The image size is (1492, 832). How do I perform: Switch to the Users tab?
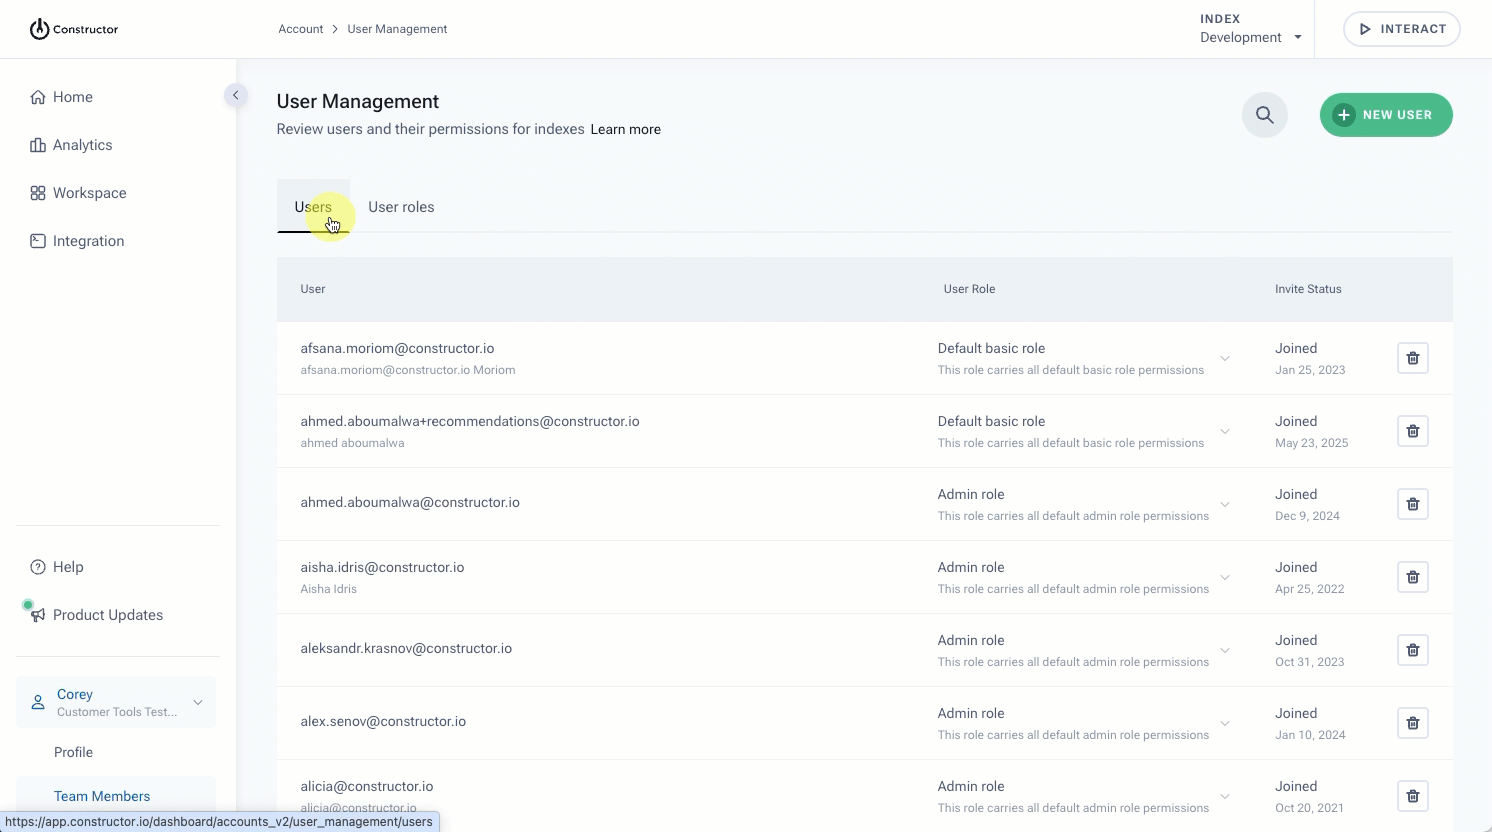(x=313, y=207)
